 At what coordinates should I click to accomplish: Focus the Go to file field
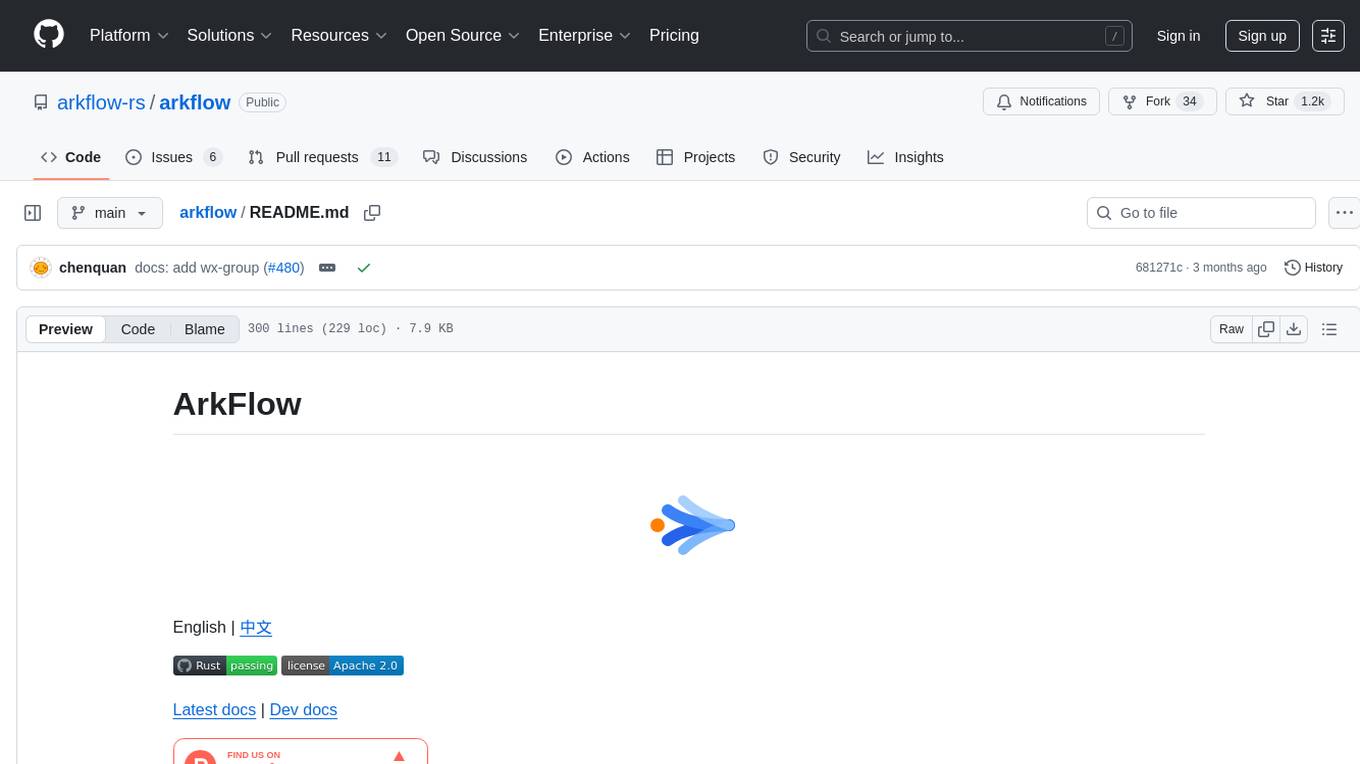pos(1201,213)
